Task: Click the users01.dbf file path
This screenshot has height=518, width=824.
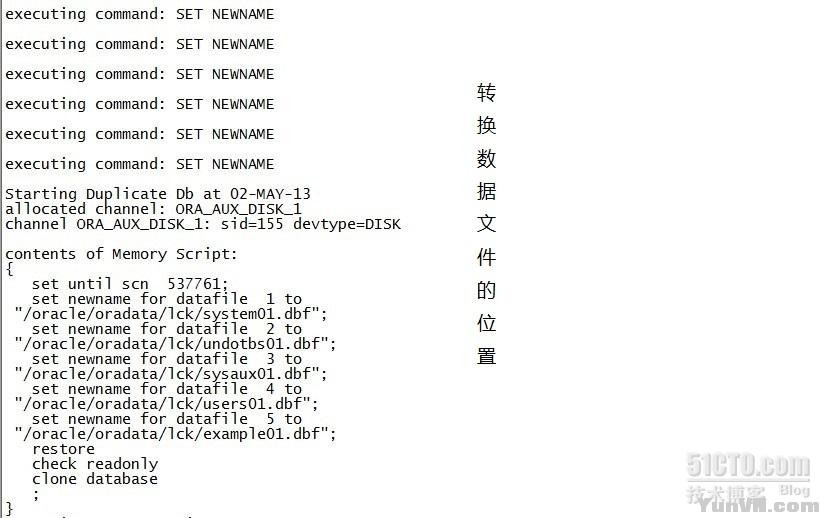Action: [x=166, y=404]
